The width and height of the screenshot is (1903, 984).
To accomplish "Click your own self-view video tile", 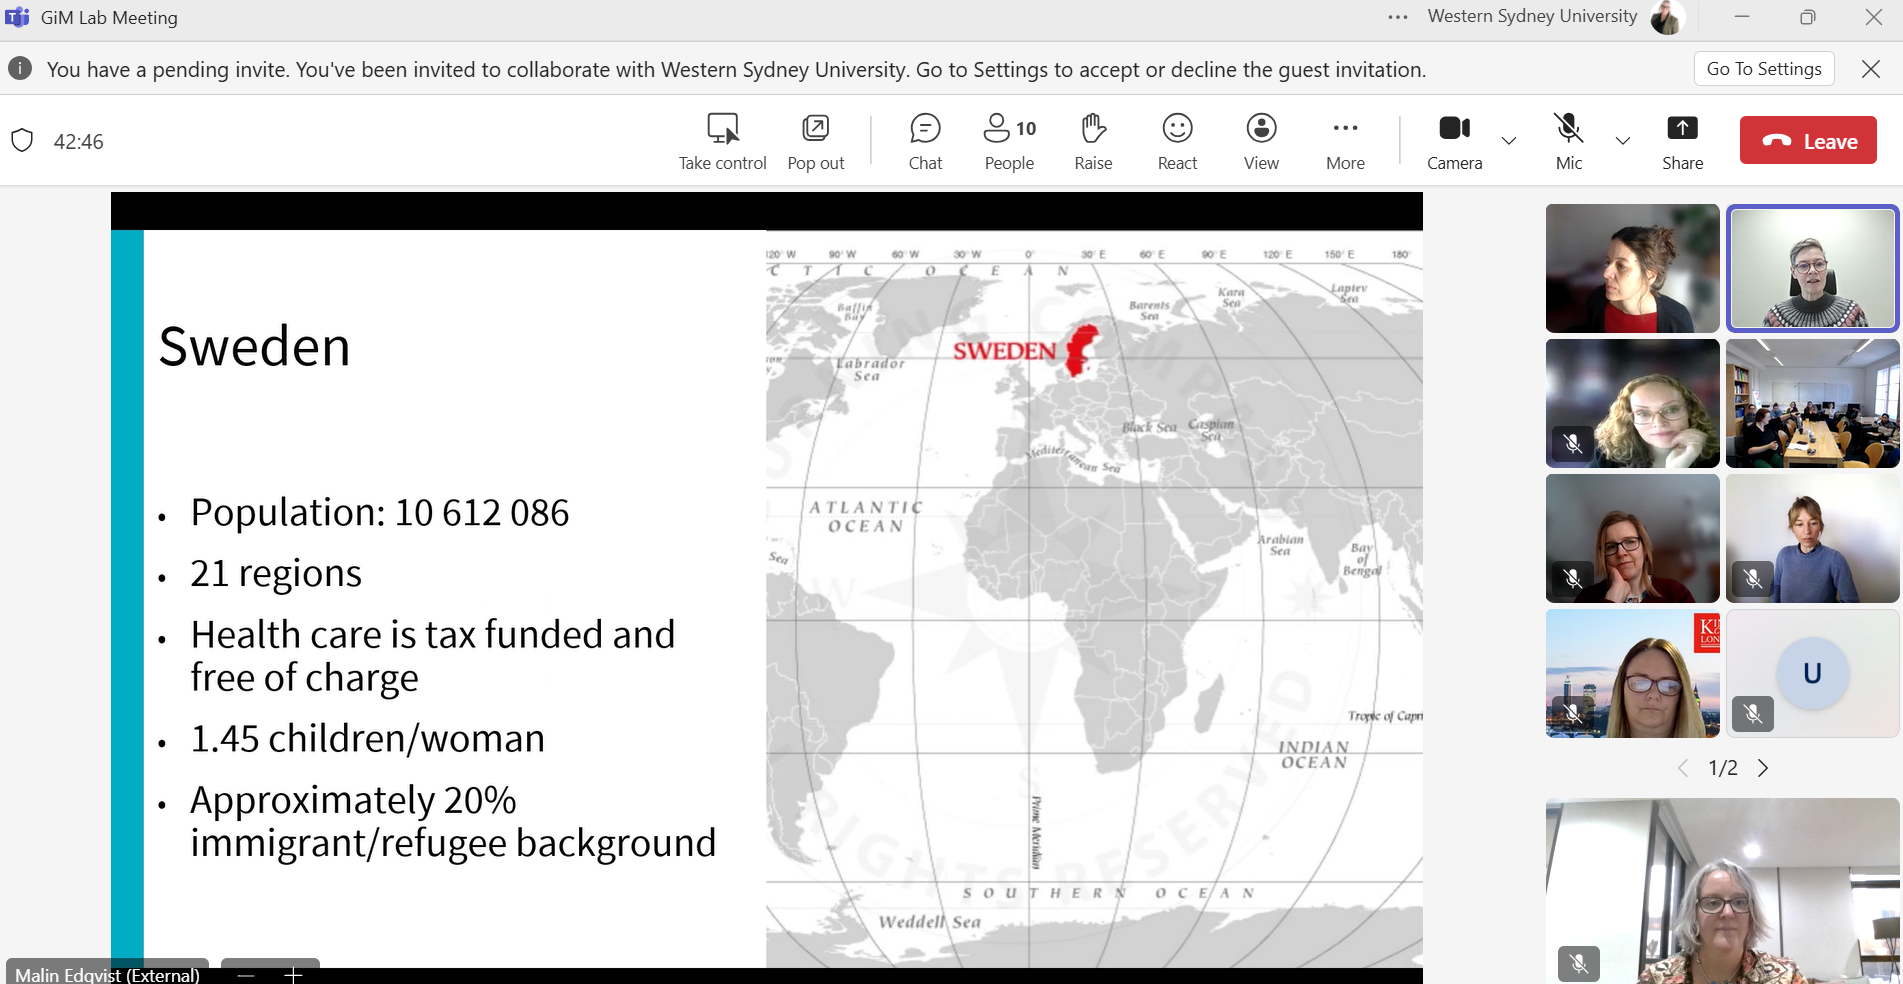I will point(1722,891).
